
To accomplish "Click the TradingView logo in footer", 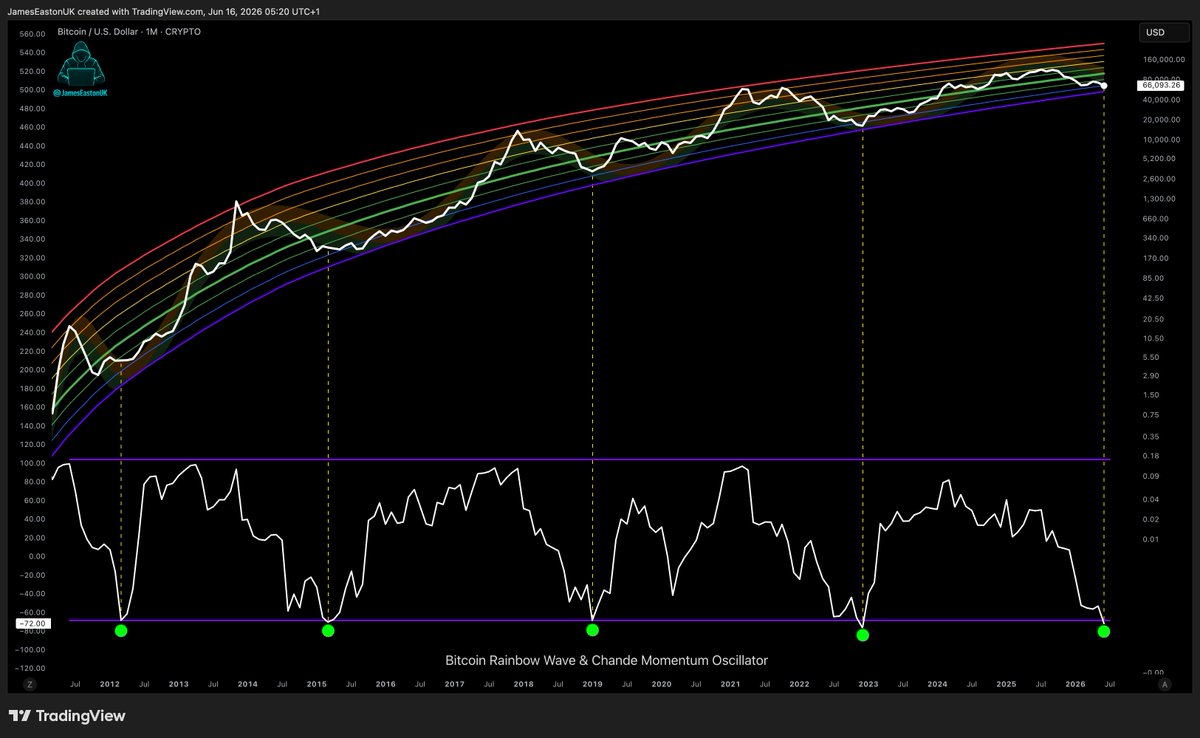I will [x=67, y=715].
